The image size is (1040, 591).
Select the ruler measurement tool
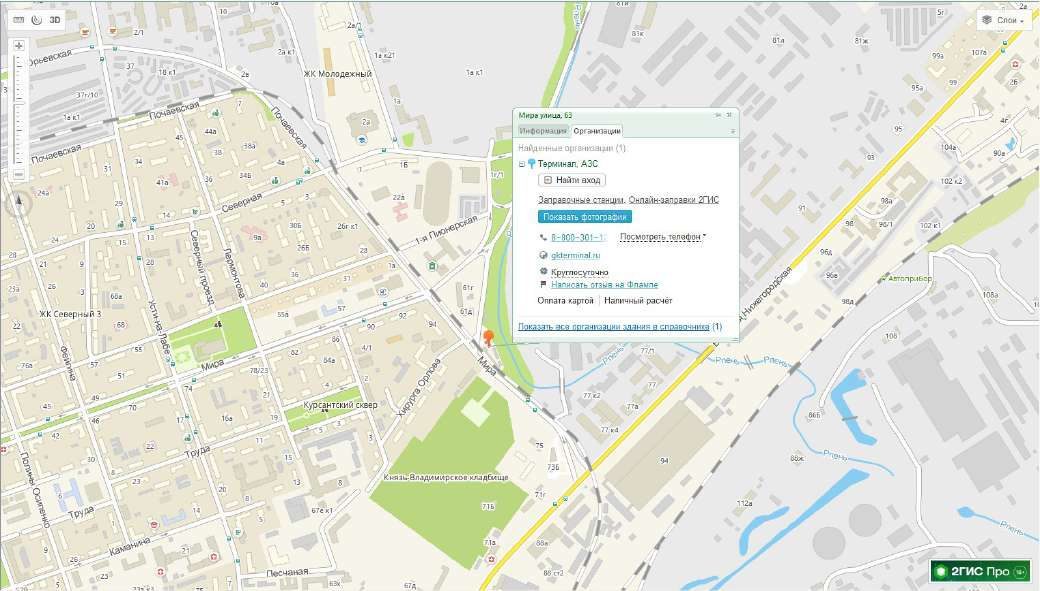[19, 20]
